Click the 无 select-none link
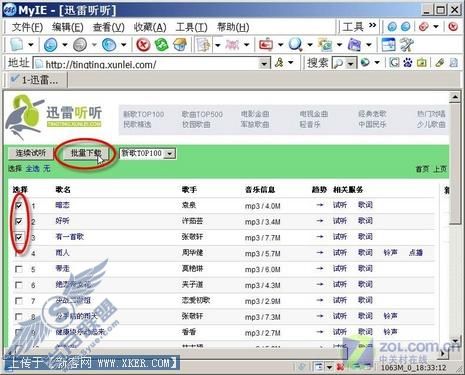Image resolution: width=465 pixels, height=375 pixels. 47,169
